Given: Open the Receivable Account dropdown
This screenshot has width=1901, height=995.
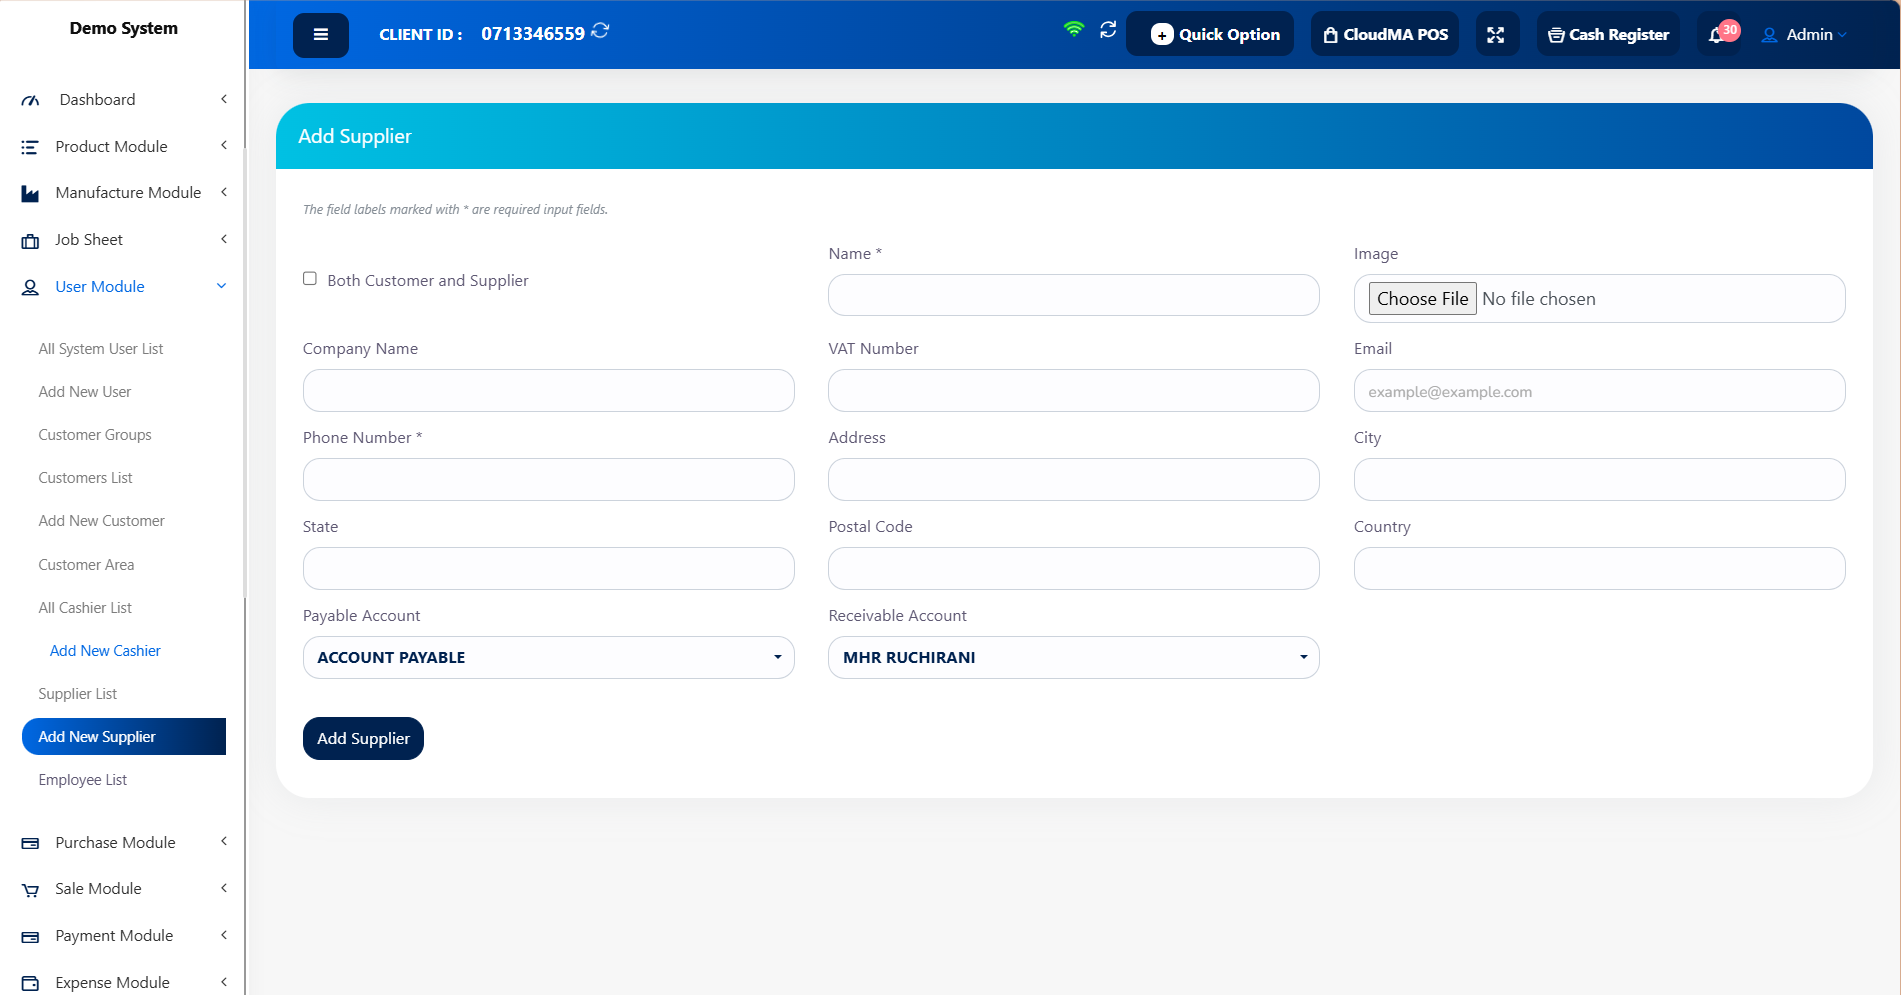Looking at the screenshot, I should [x=1074, y=657].
